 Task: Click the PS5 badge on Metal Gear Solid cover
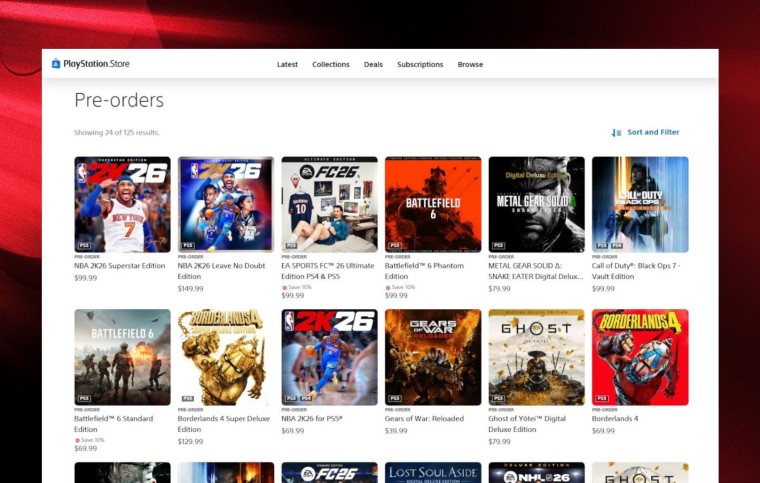click(499, 246)
